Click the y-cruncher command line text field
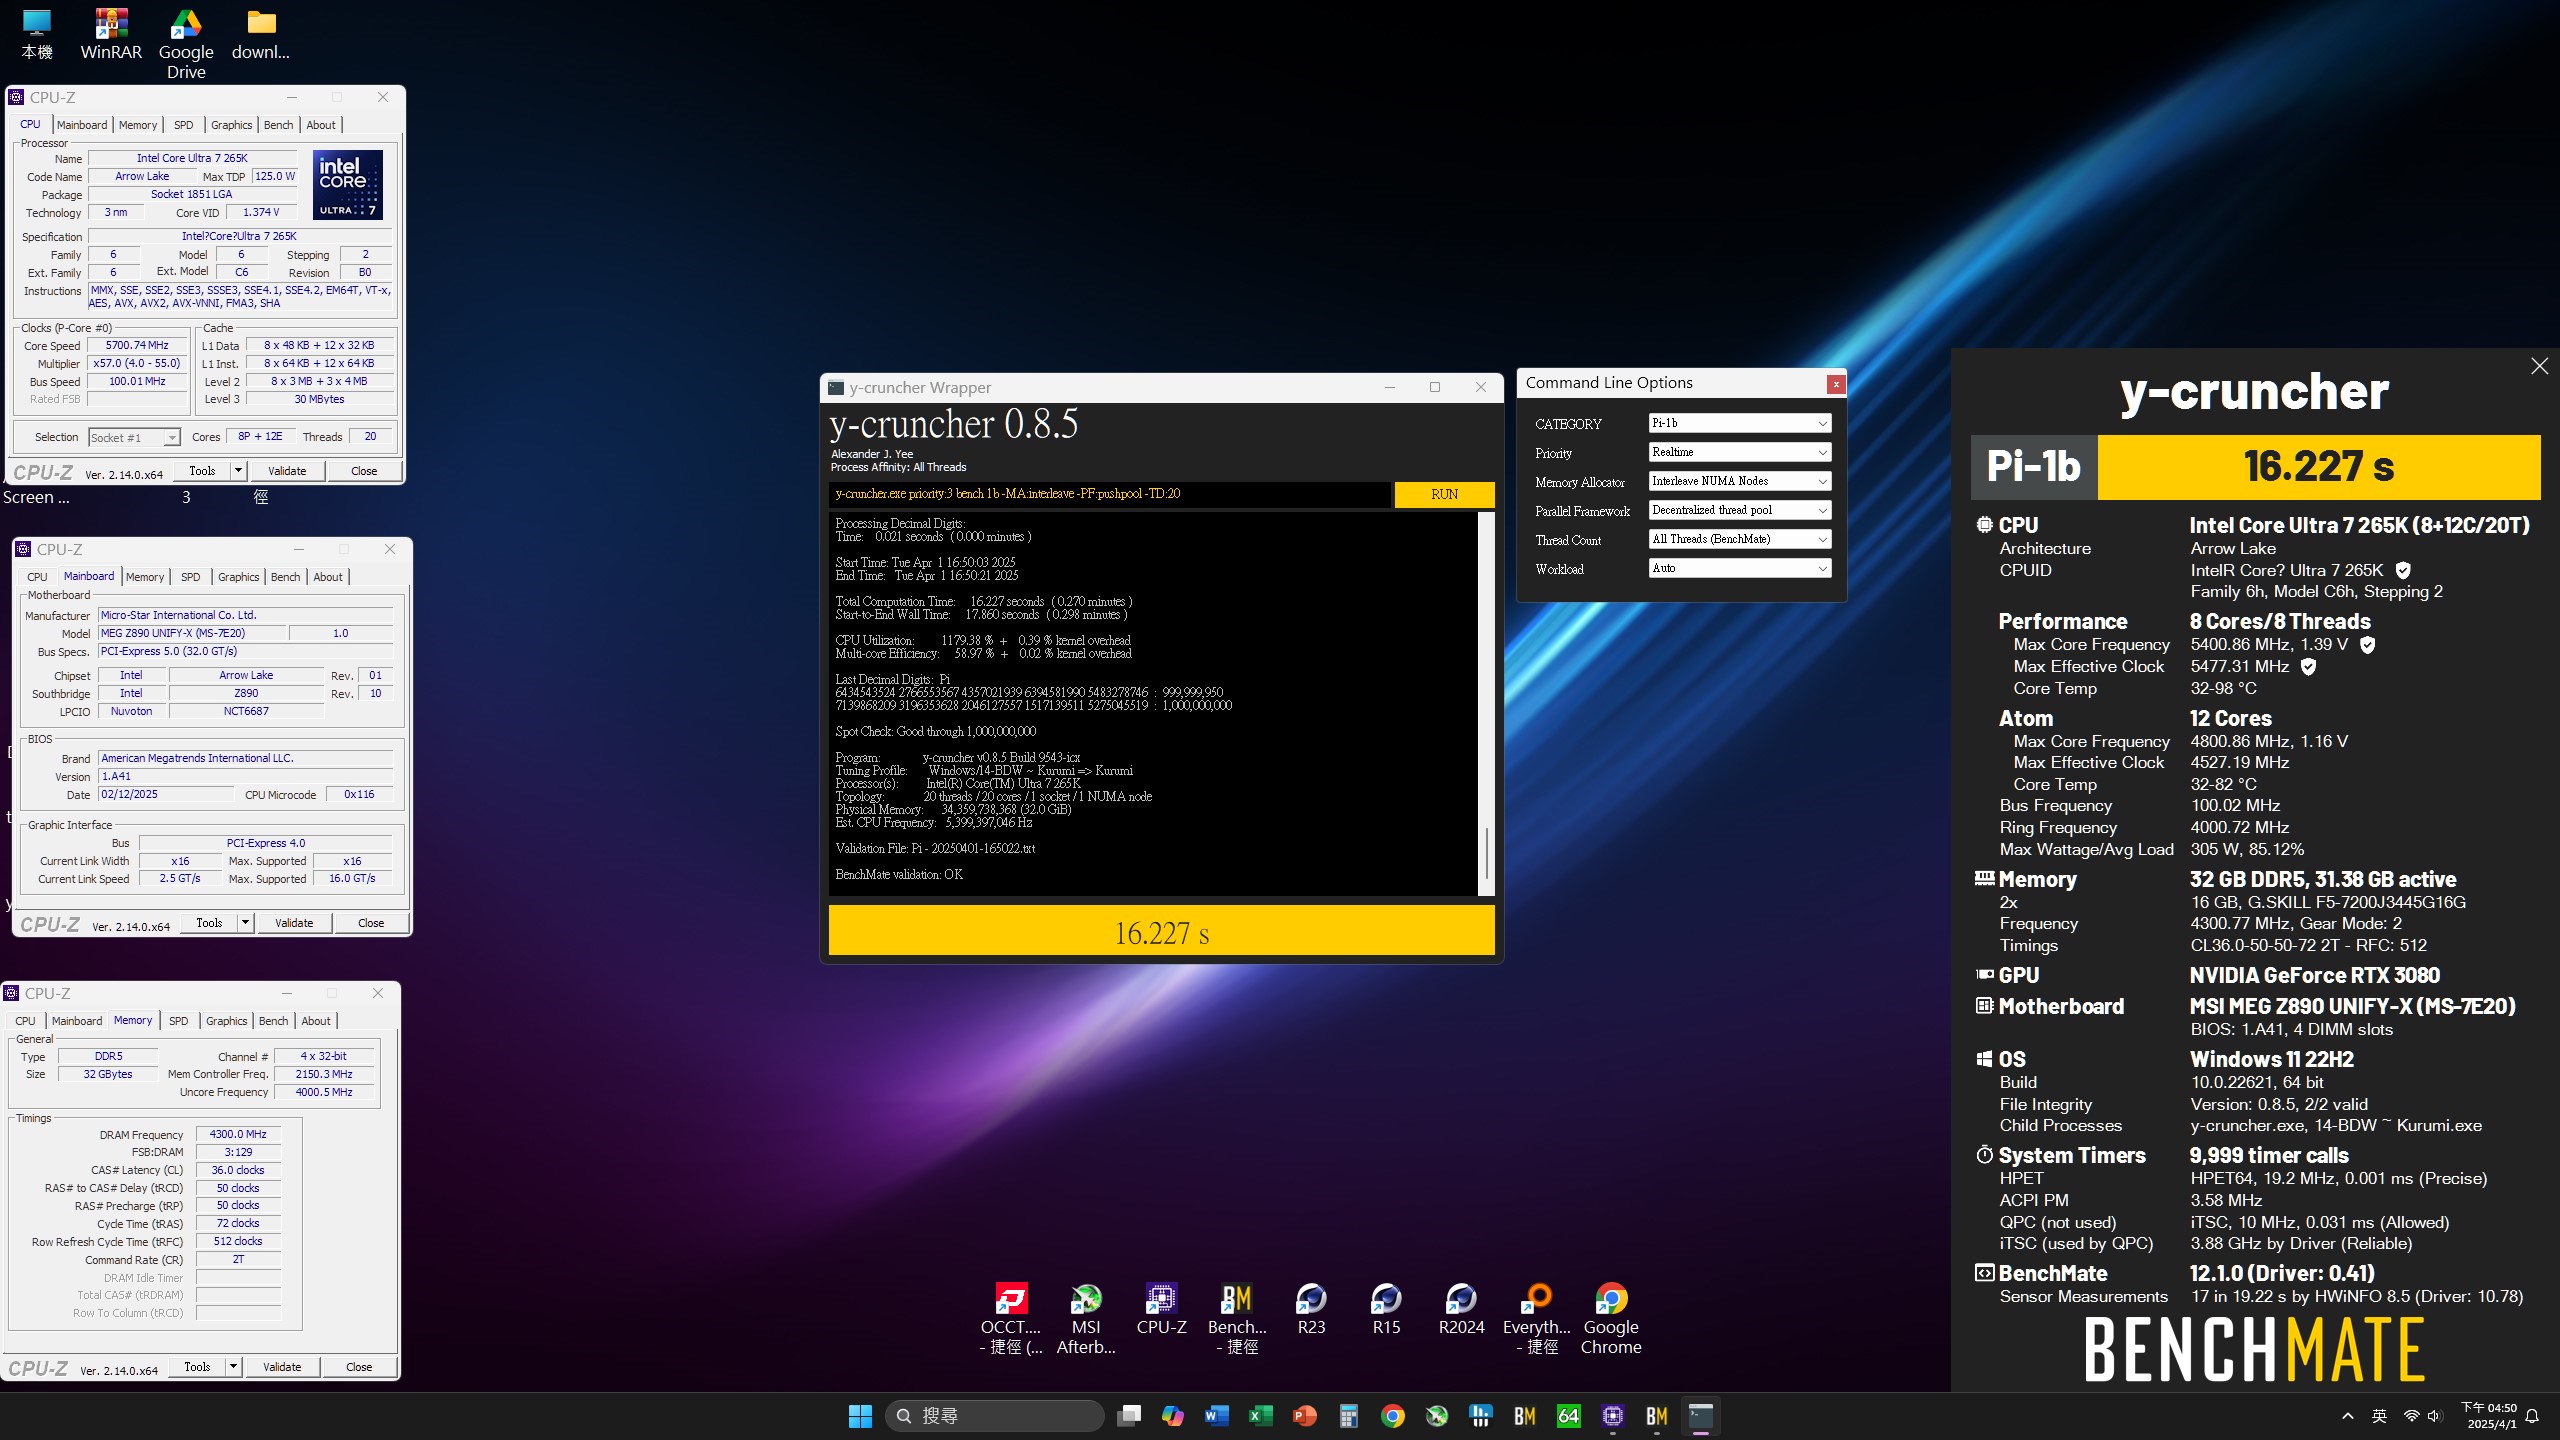Screen dimensions: 2560x1440 coord(1109,494)
